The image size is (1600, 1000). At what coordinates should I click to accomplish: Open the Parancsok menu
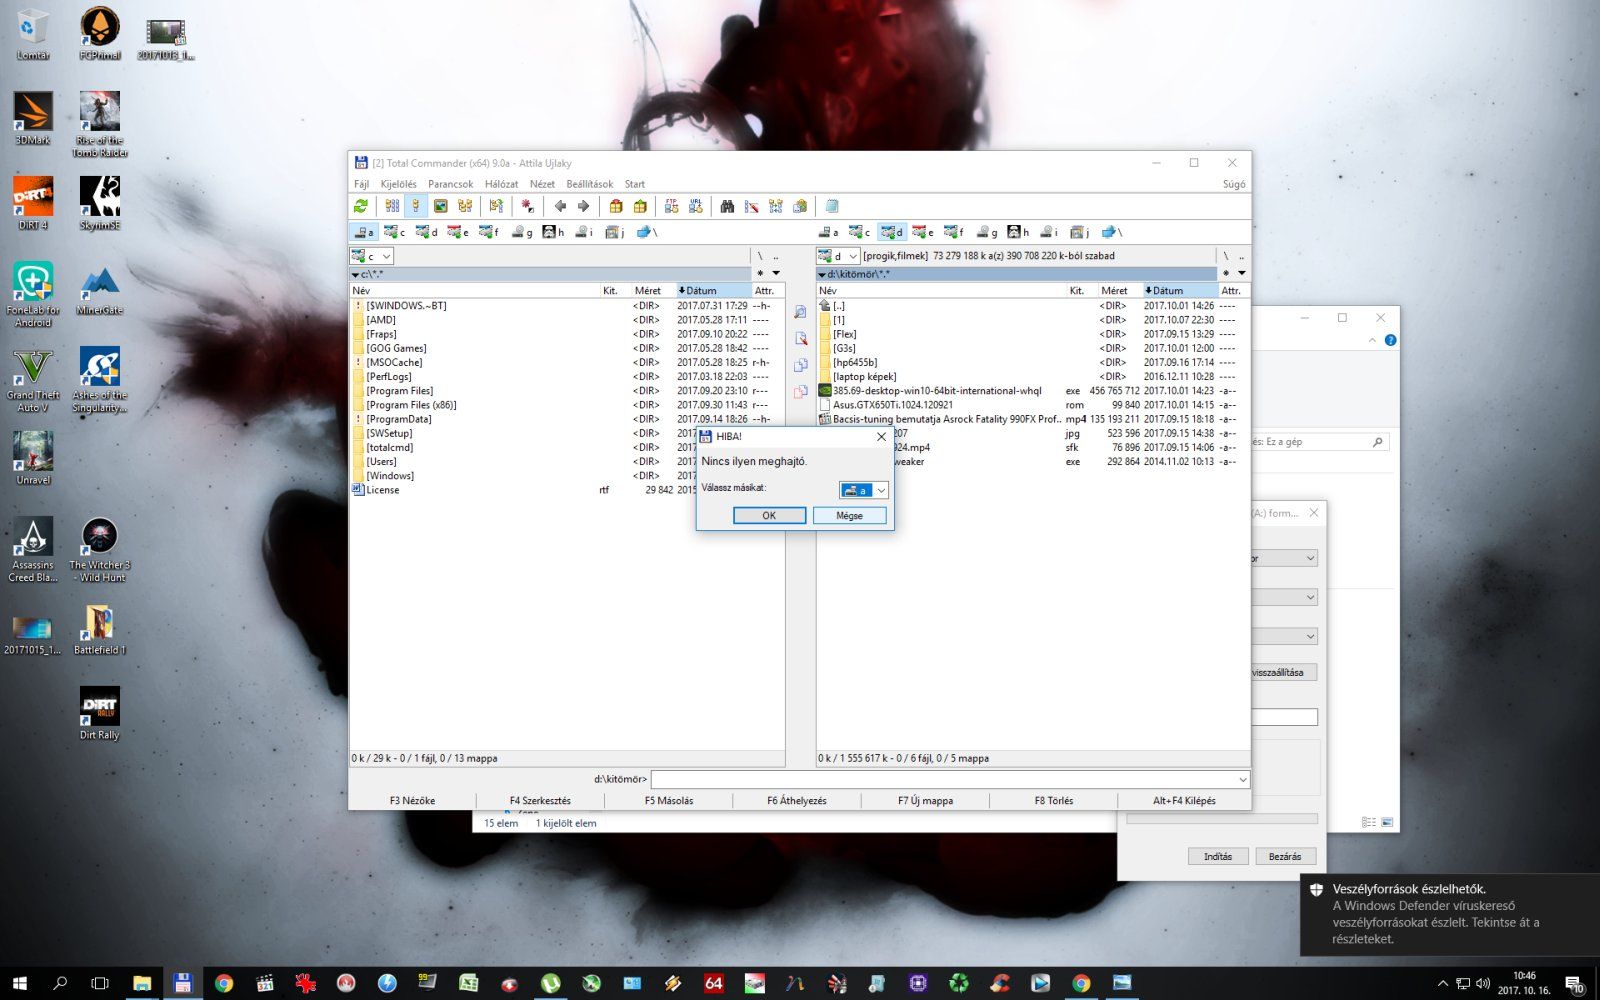[x=450, y=184]
